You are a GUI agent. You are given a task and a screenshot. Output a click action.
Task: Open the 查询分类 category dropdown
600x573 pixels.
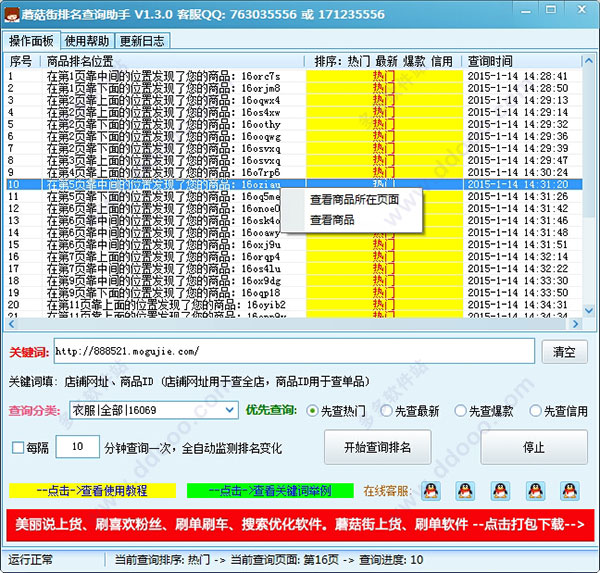coord(229,410)
